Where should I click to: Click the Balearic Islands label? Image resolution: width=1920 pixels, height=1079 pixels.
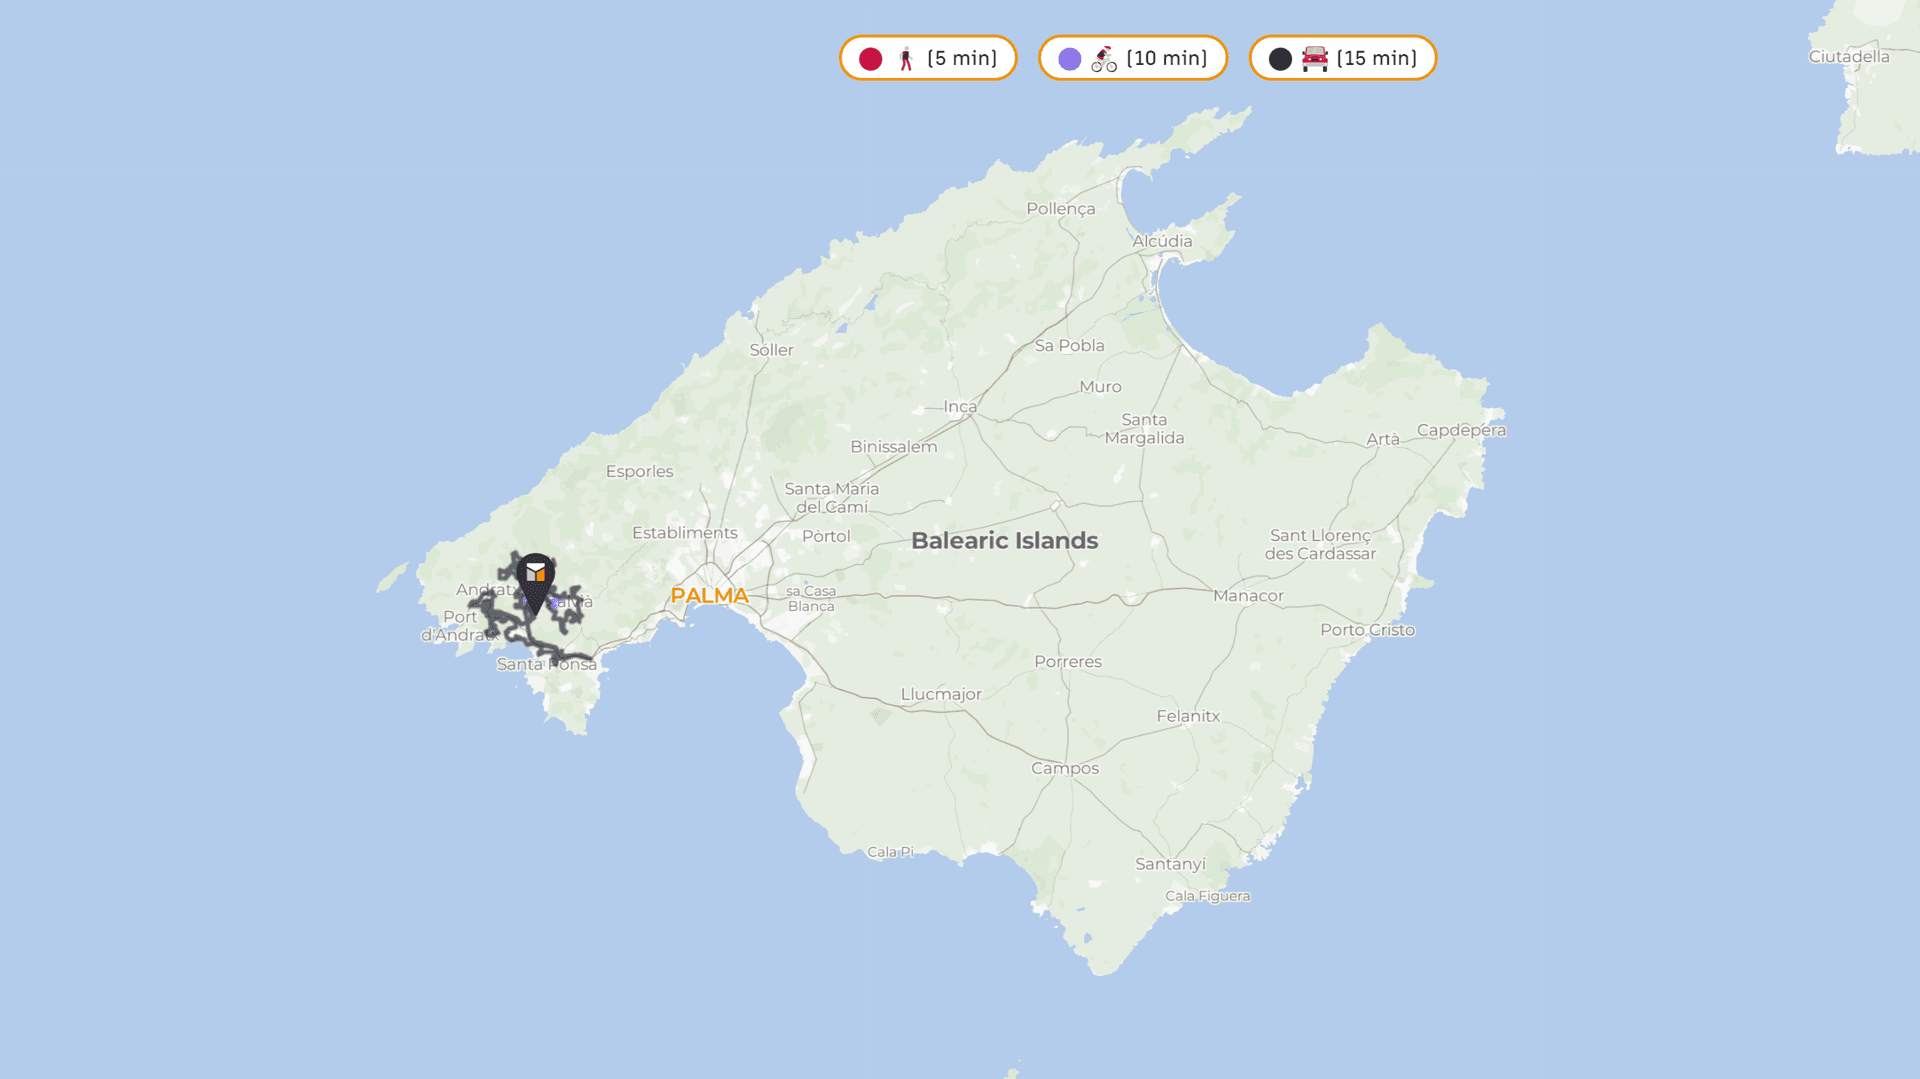tap(1005, 541)
